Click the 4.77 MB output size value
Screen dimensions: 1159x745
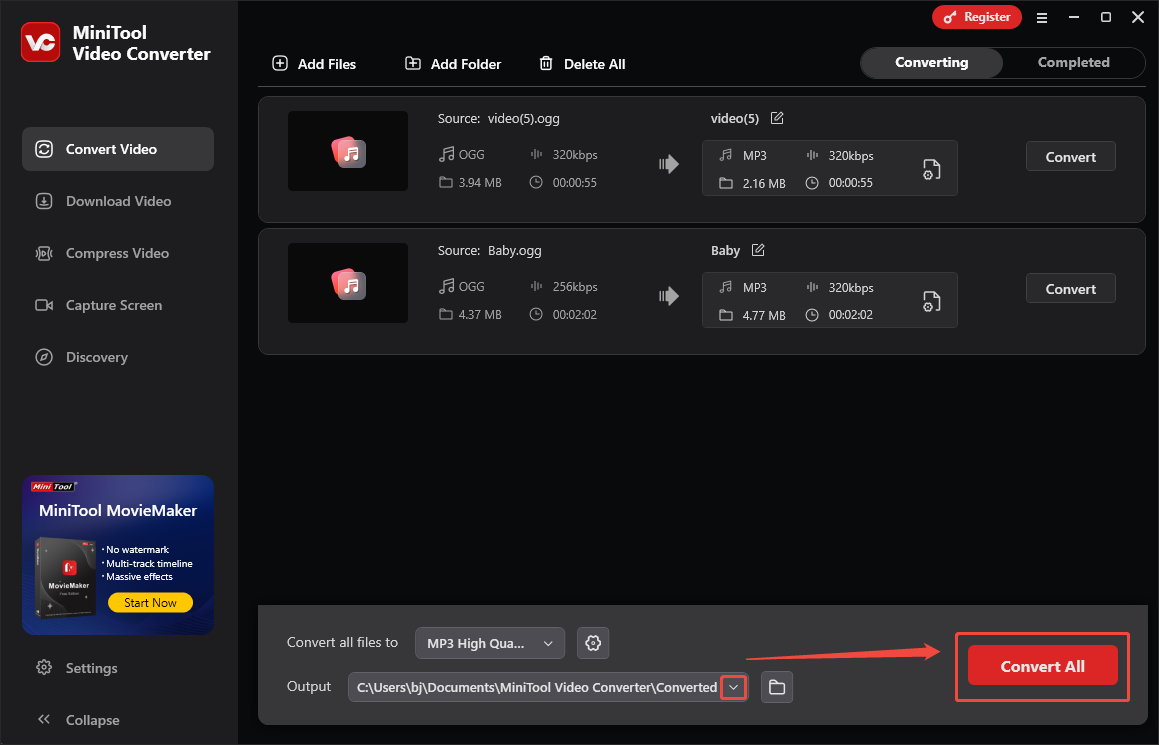pos(764,316)
